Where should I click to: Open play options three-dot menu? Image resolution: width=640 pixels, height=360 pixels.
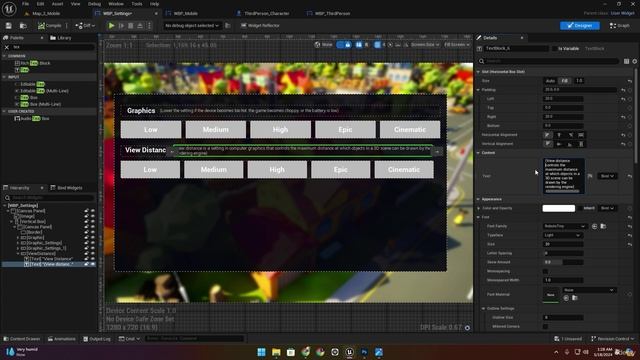(x=149, y=25)
